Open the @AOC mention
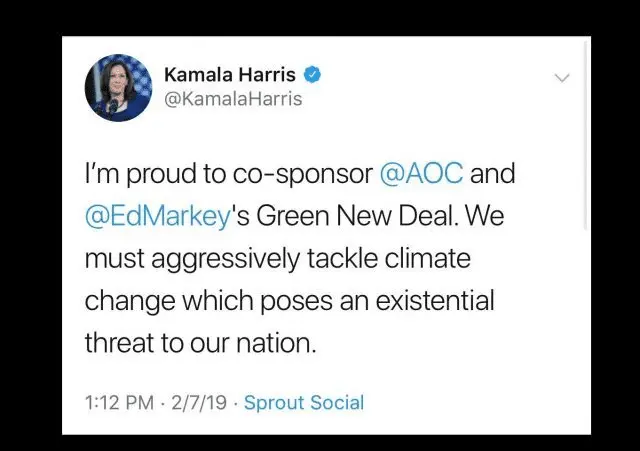Screen dimensions: 640x451 [421, 174]
